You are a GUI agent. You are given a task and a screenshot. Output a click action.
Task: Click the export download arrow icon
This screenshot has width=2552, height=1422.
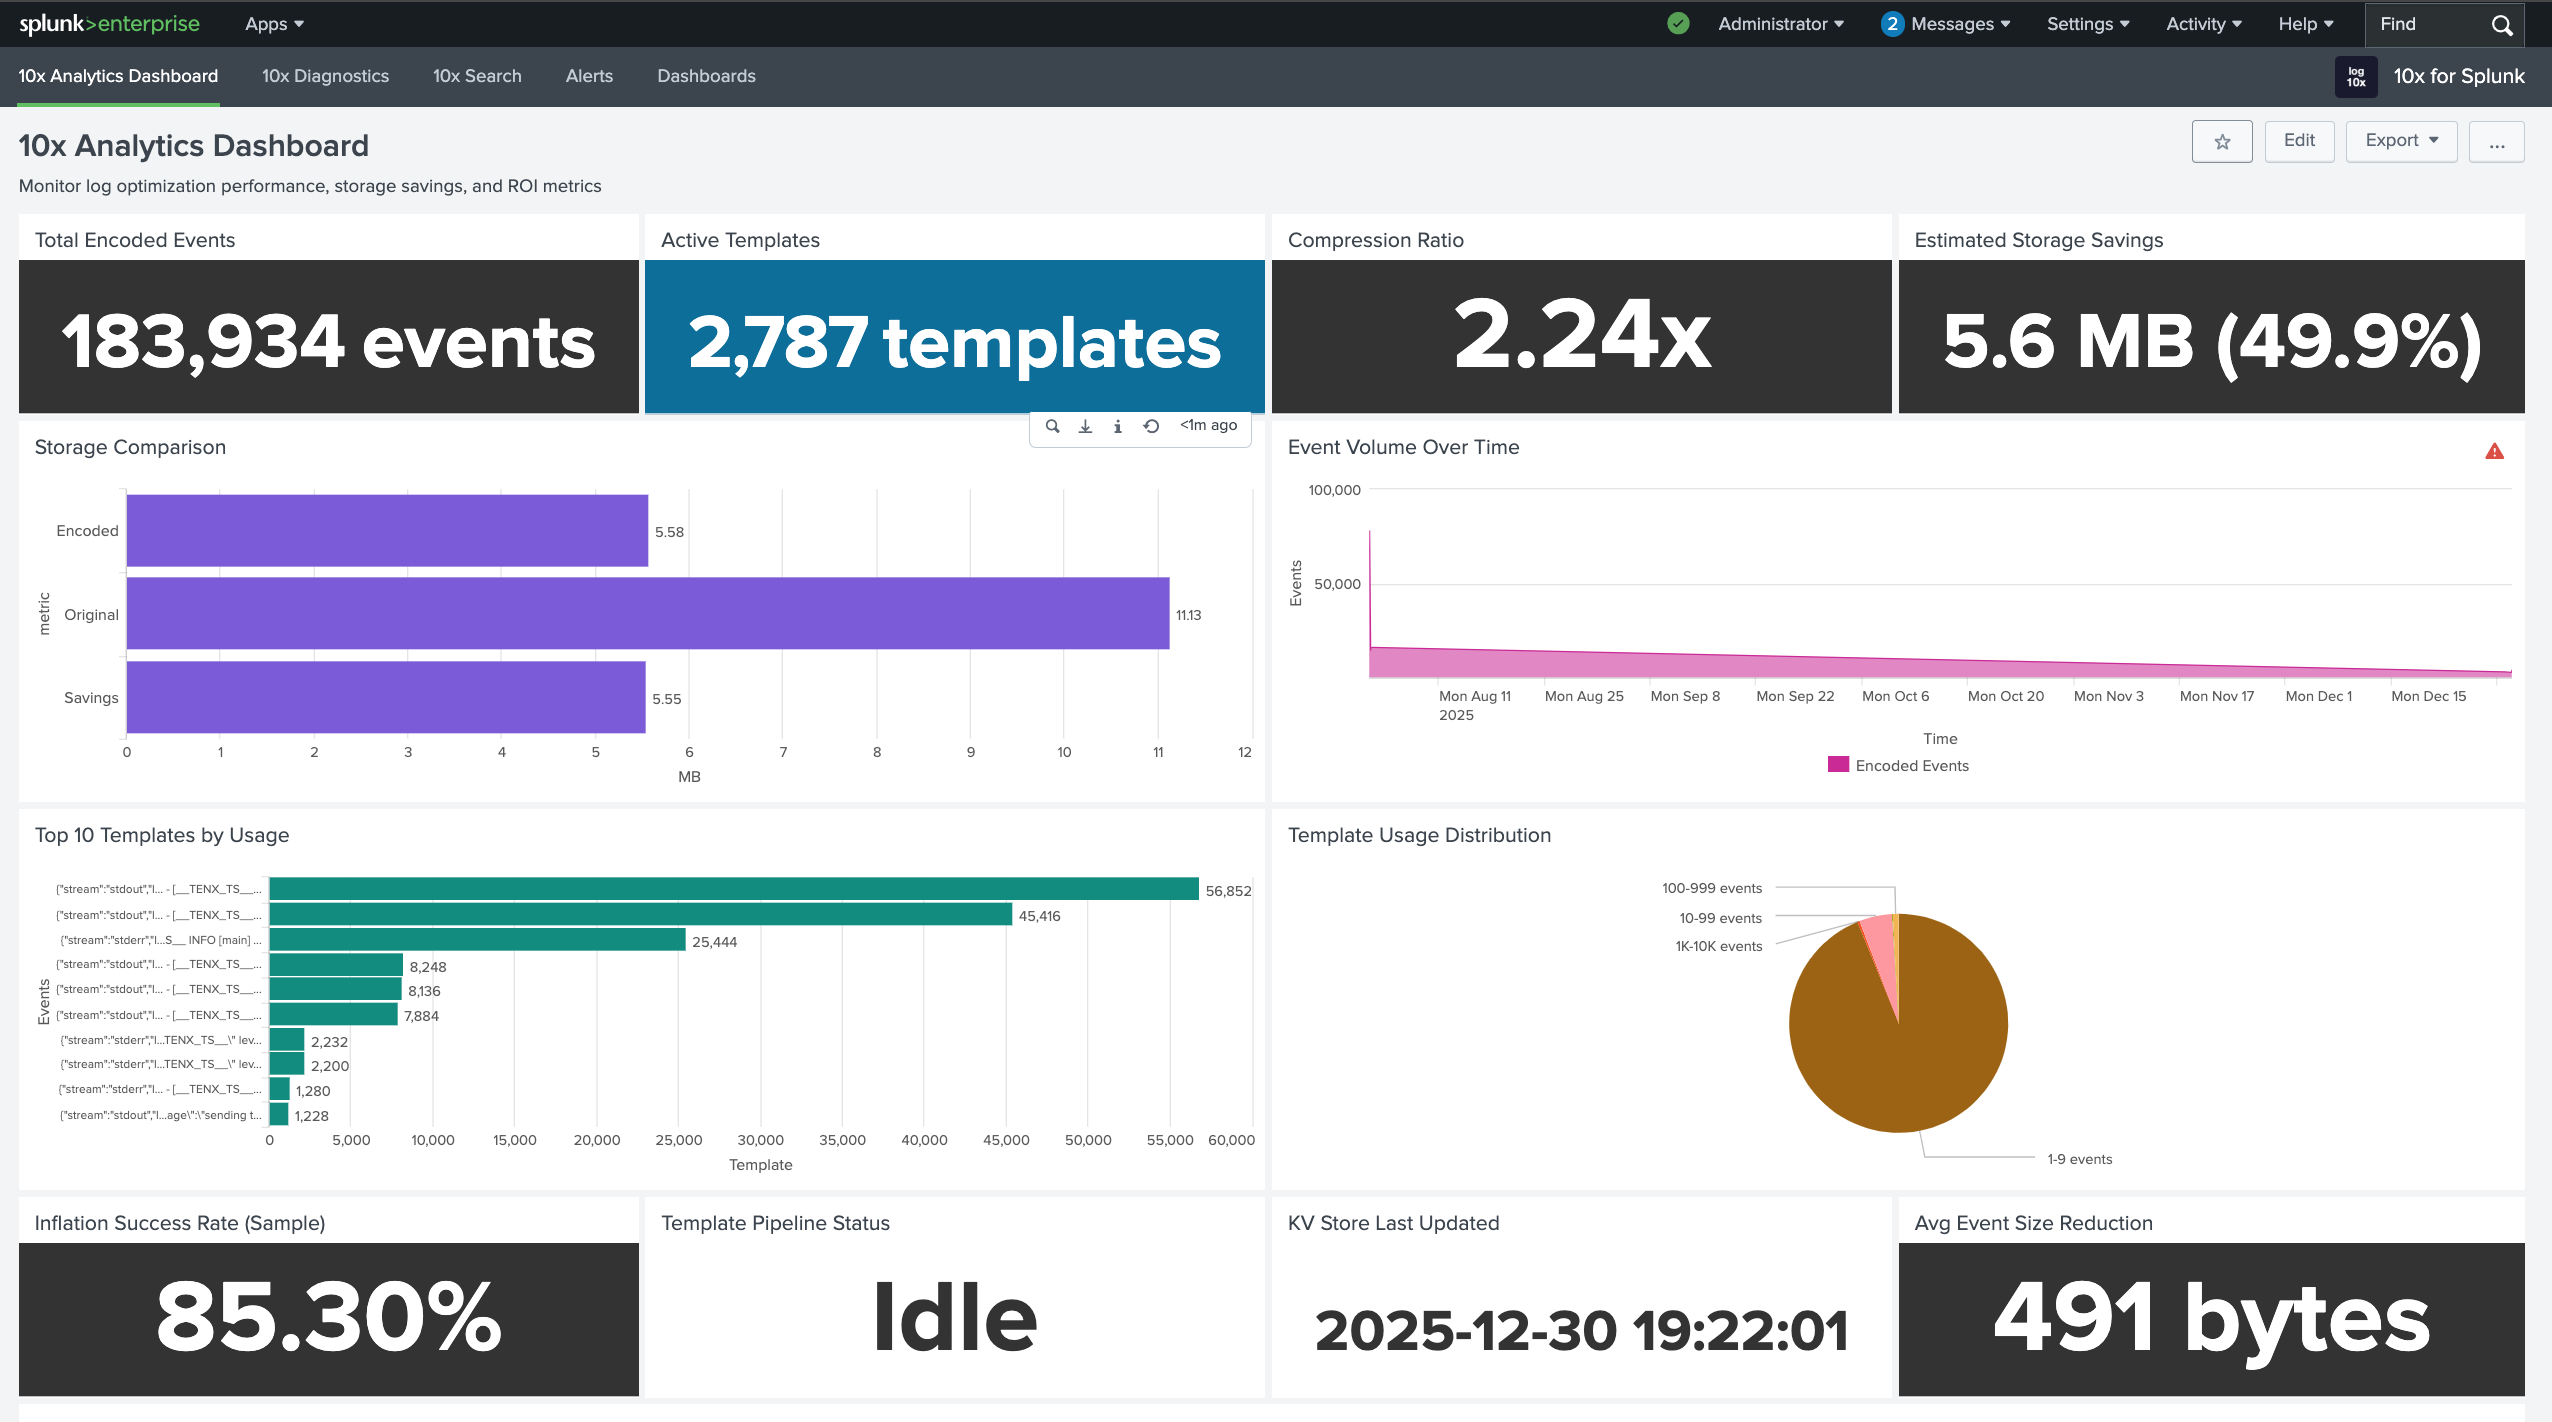click(1085, 426)
